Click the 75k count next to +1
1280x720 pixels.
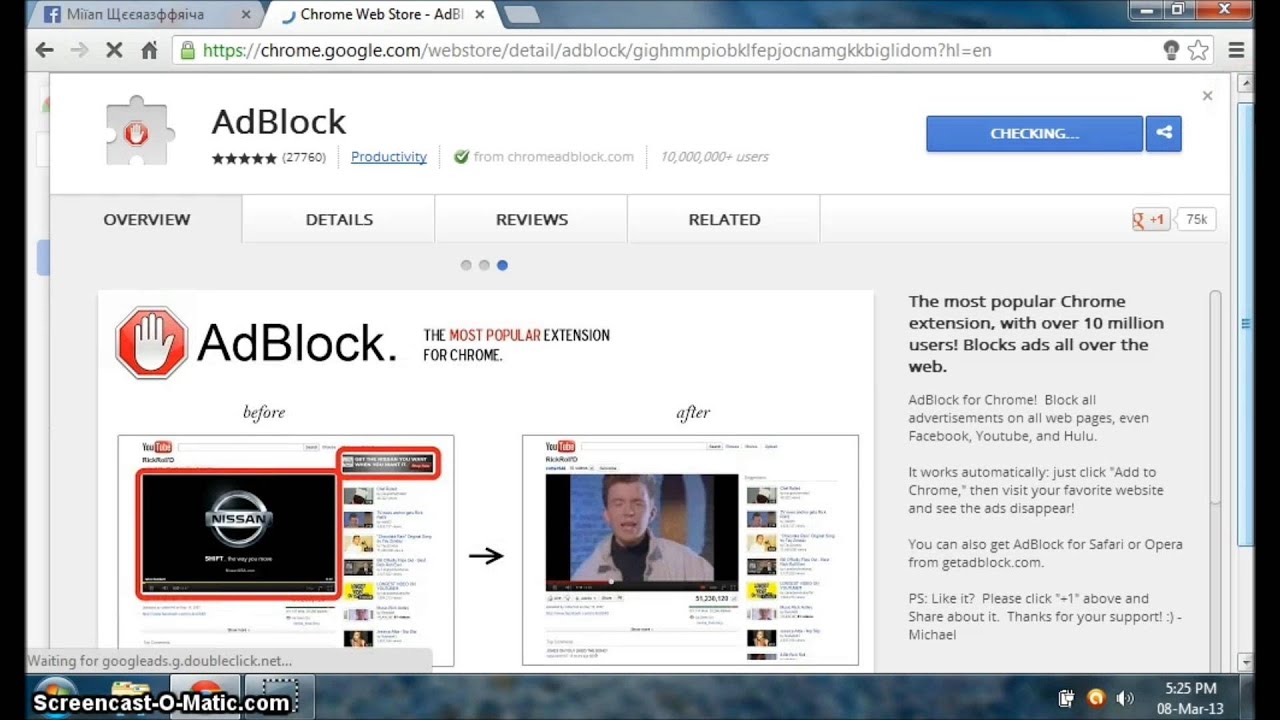click(x=1196, y=220)
